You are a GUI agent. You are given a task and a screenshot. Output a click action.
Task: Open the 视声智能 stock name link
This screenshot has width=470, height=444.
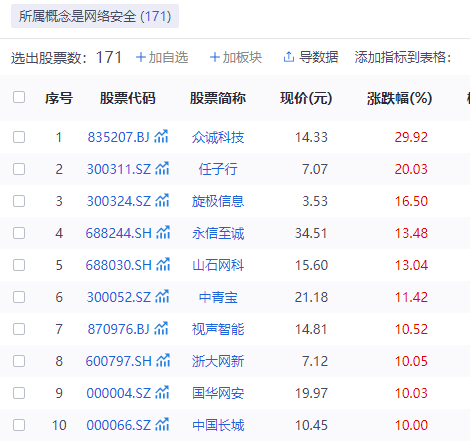click(218, 329)
